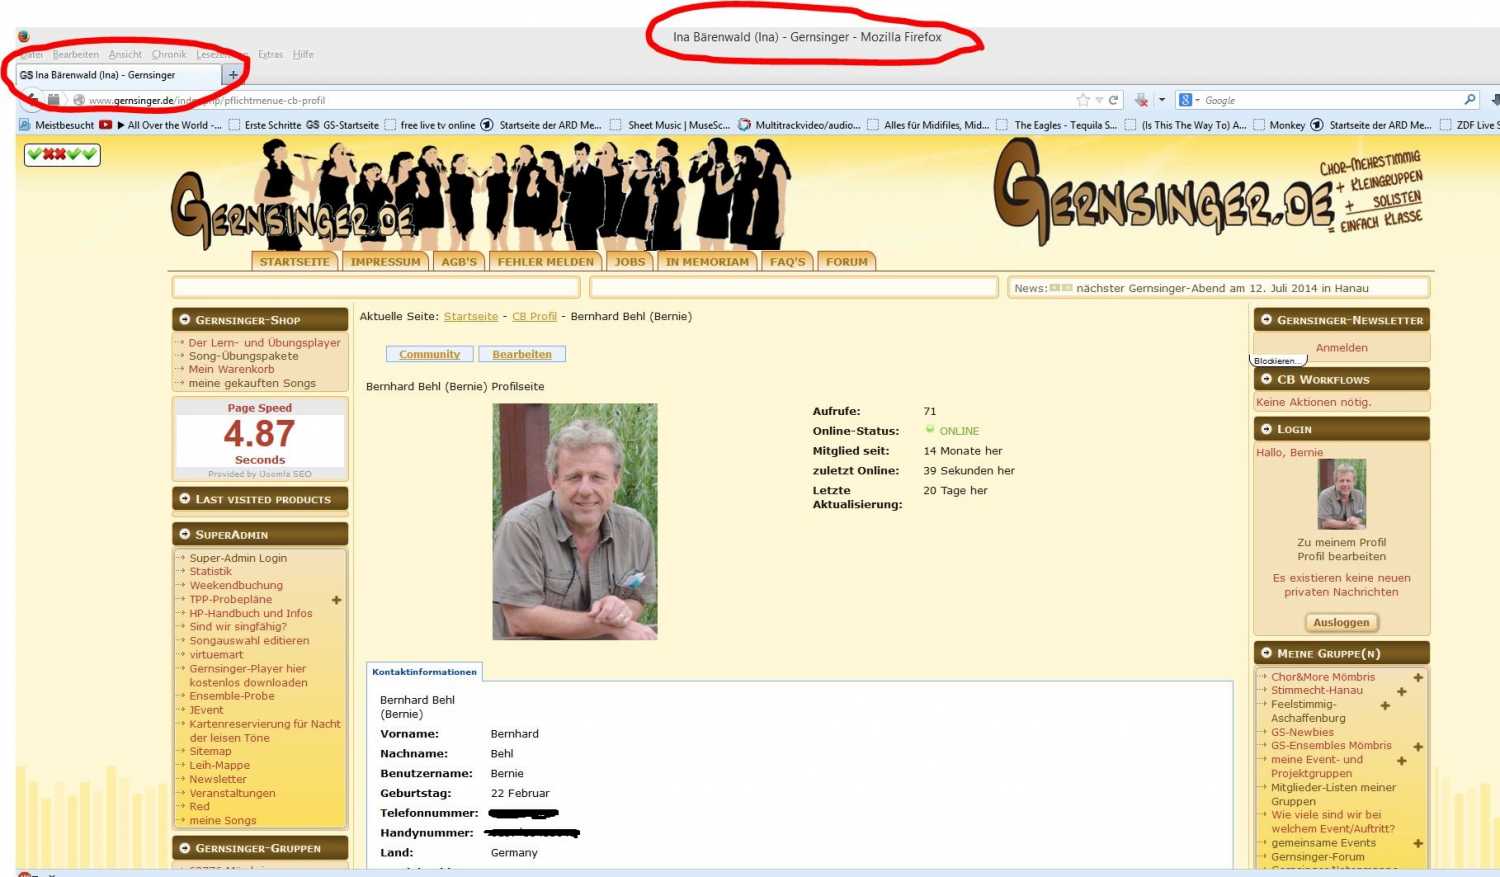Open a new tab with plus button
This screenshot has height=877, width=1500.
[x=233, y=75]
